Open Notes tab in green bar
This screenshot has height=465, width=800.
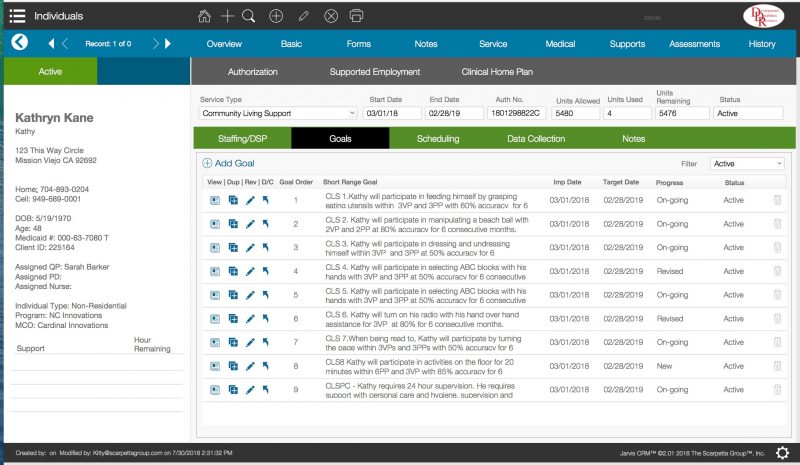pyautogui.click(x=633, y=138)
